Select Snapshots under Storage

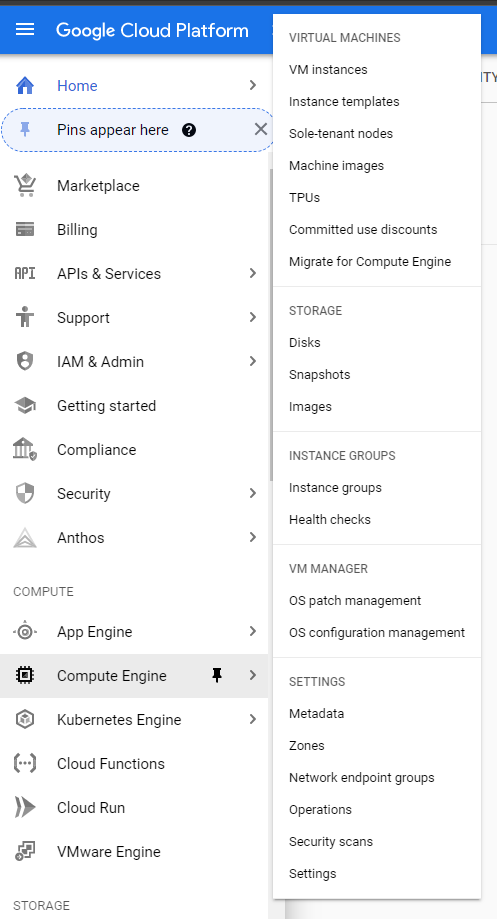tap(319, 375)
